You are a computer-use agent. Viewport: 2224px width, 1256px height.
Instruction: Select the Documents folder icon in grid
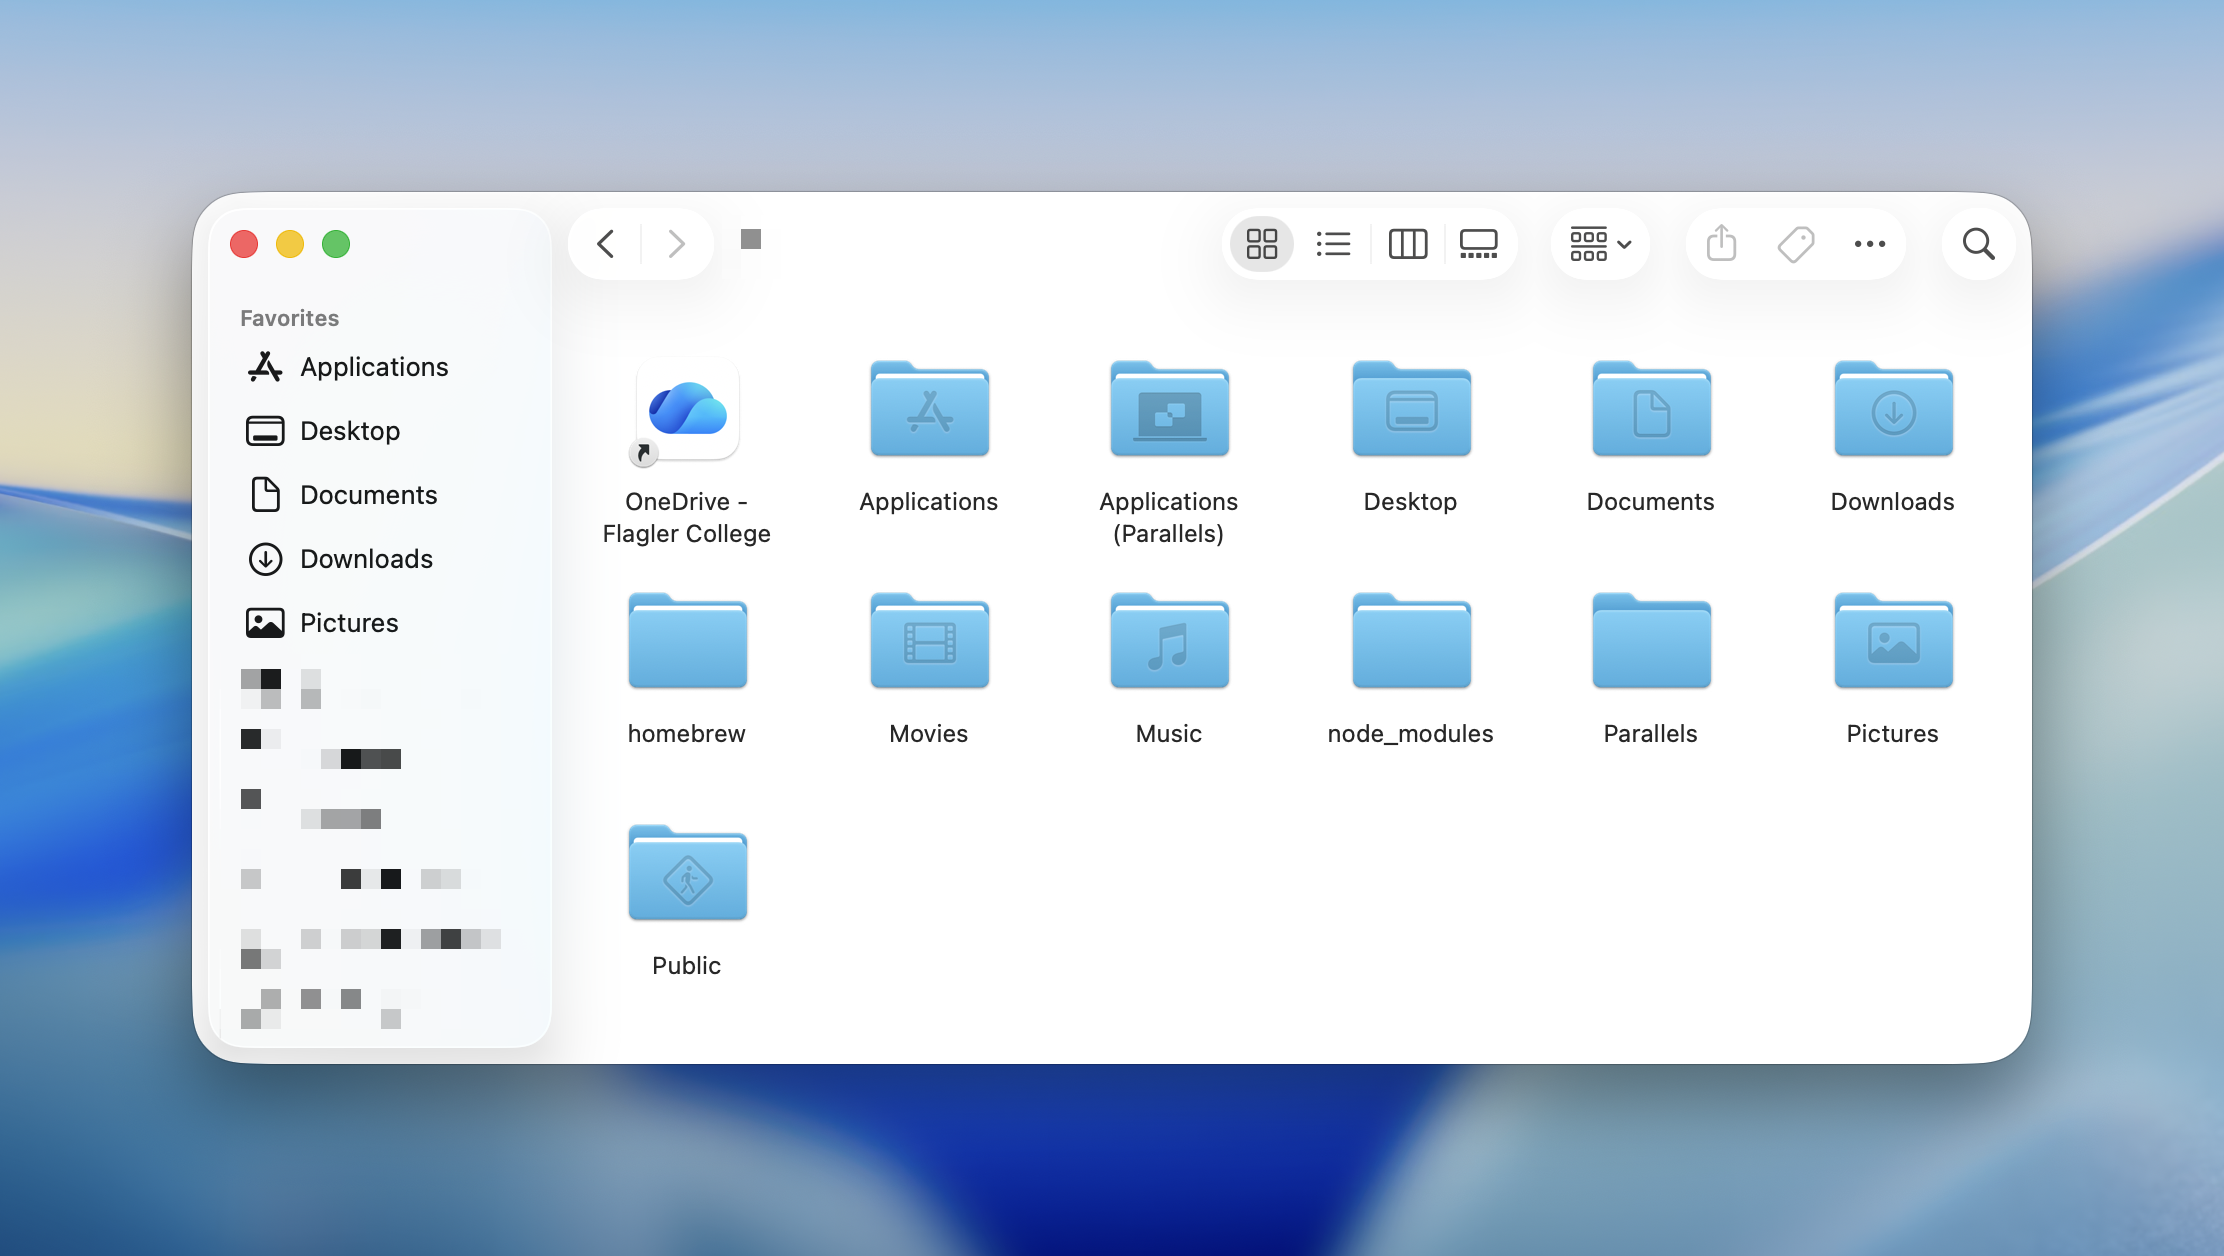(1651, 409)
